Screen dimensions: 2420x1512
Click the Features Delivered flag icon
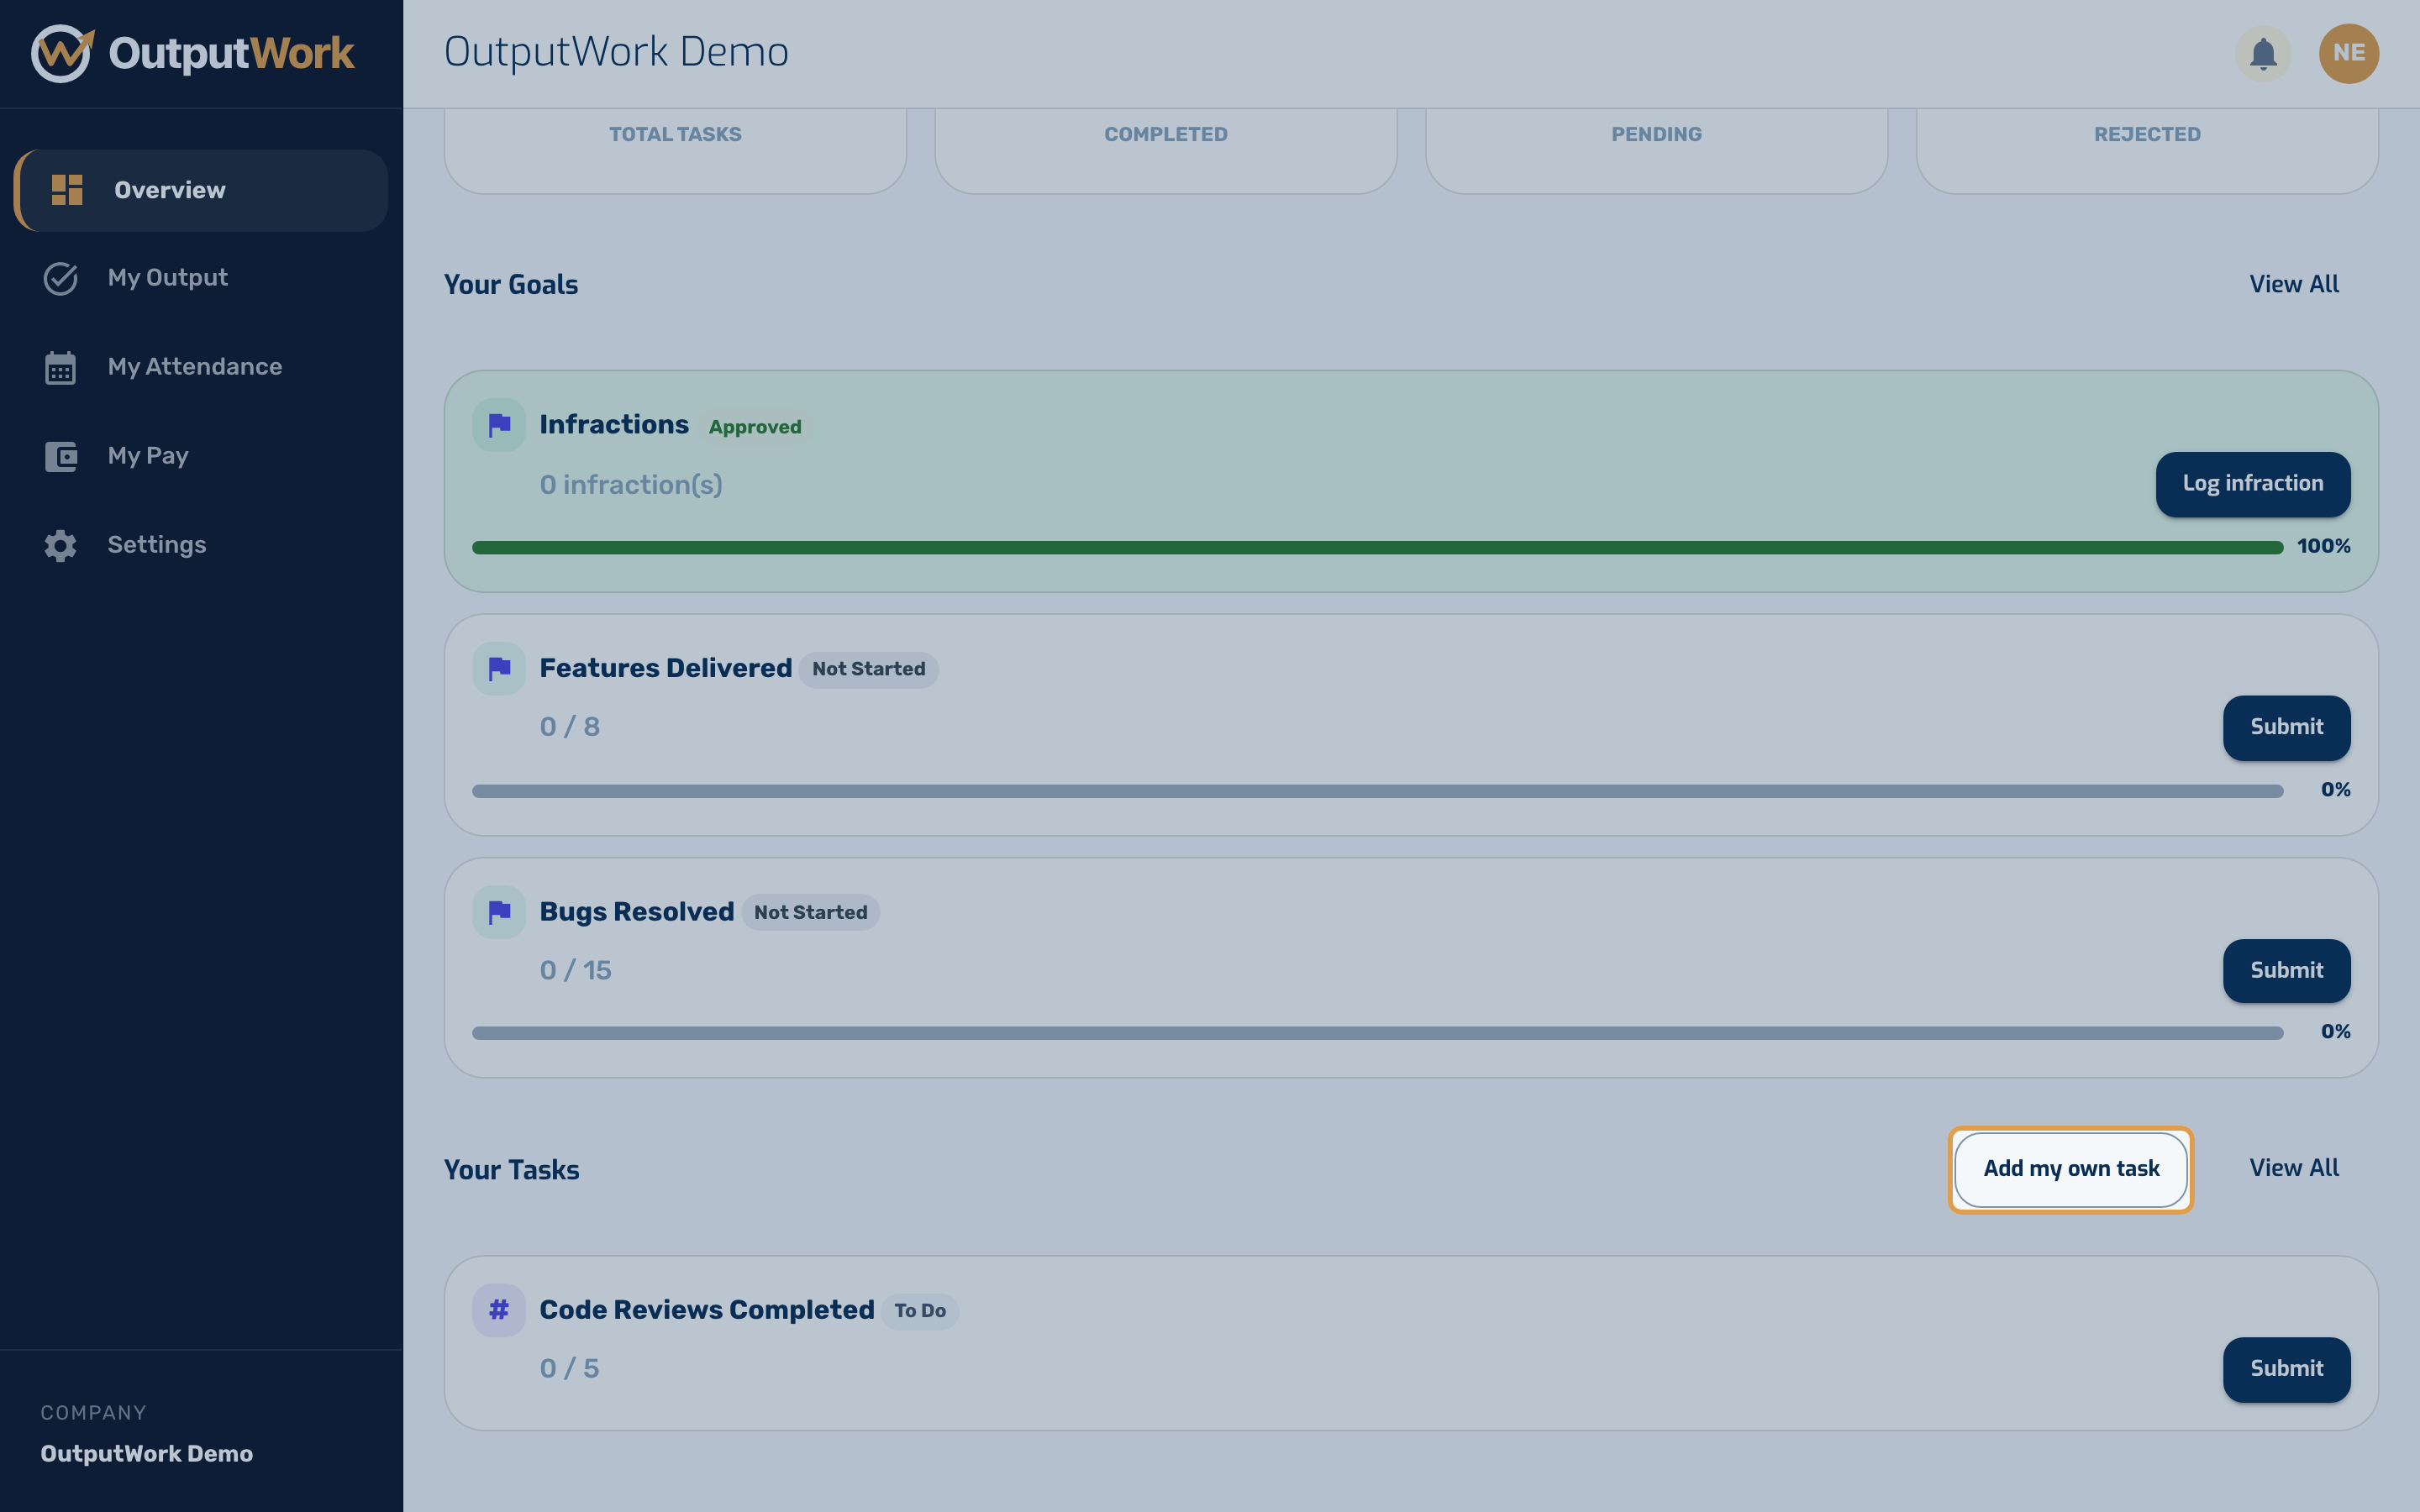[x=499, y=668]
